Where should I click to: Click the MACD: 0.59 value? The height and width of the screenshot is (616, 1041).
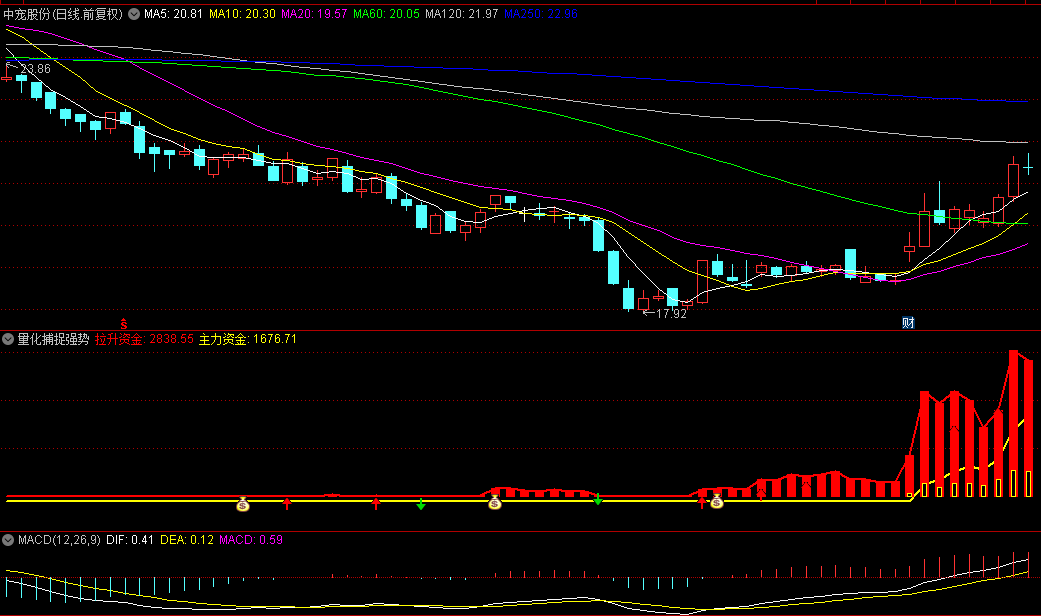click(251, 540)
